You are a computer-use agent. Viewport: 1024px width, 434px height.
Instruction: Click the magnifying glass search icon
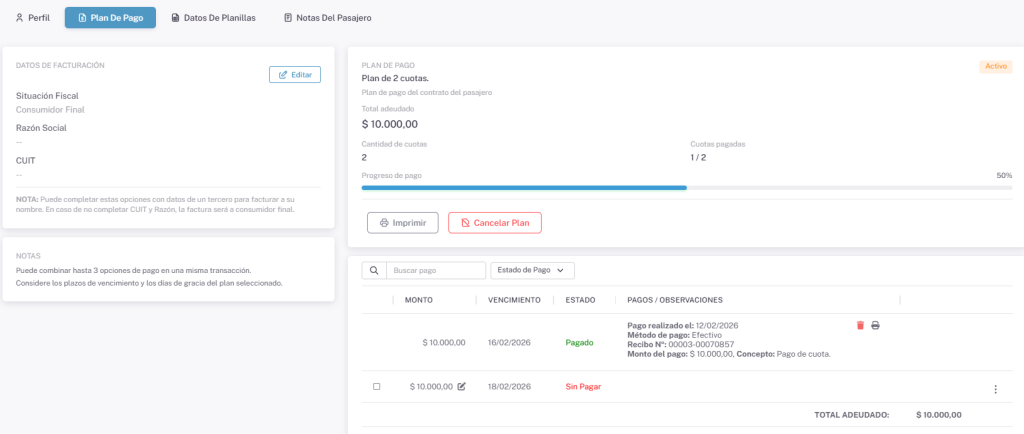[x=374, y=270]
